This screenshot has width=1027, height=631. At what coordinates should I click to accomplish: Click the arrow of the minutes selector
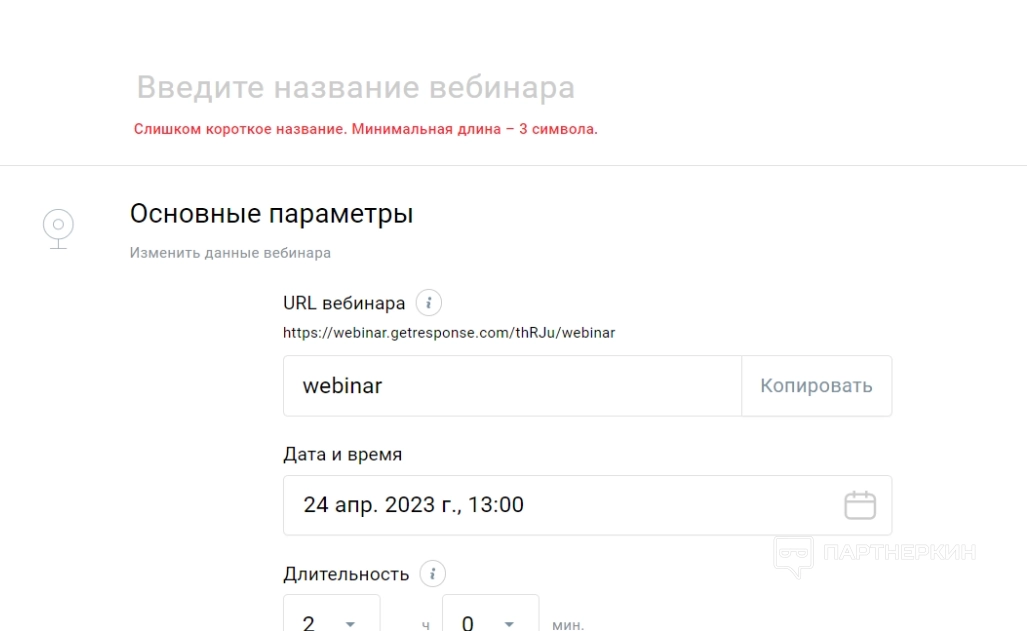509,624
